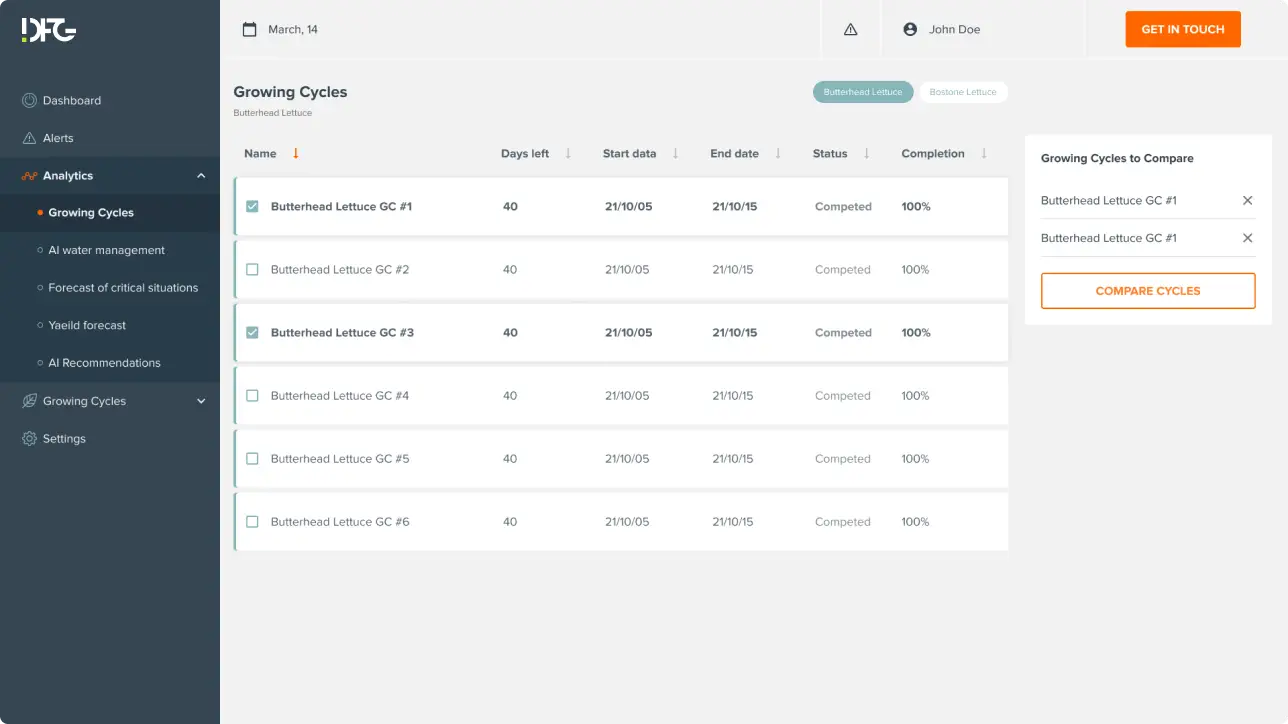Collapse the Analytics sidebar section
1288x724 pixels.
click(x=201, y=176)
